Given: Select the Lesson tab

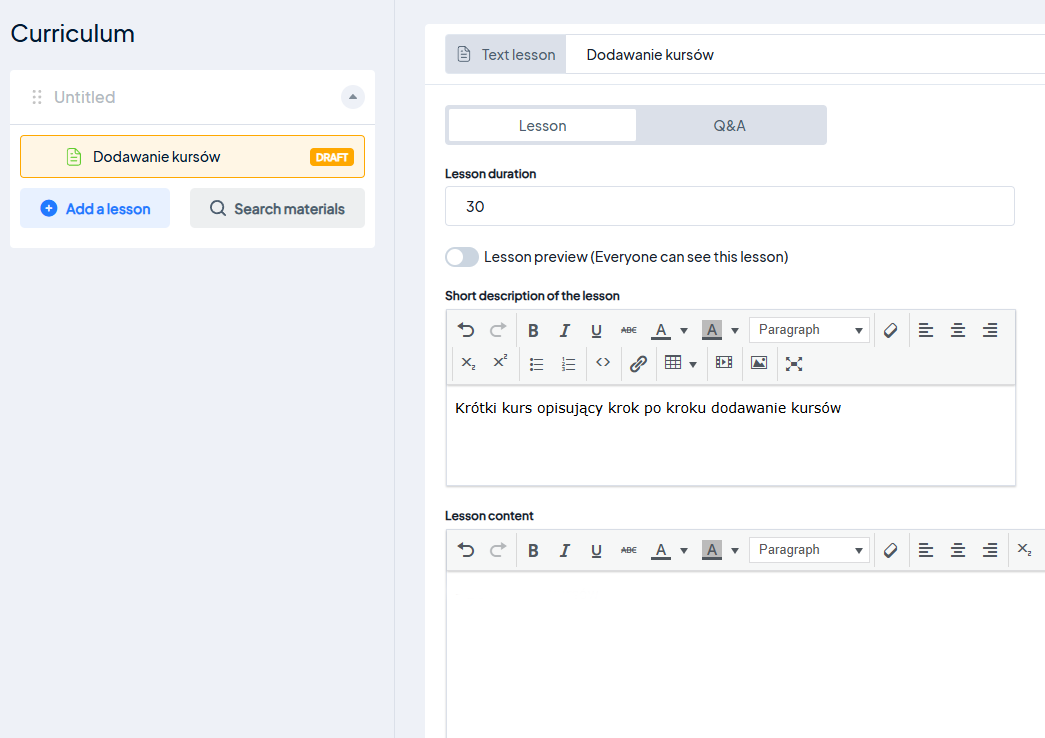Looking at the screenshot, I should click(x=542, y=126).
